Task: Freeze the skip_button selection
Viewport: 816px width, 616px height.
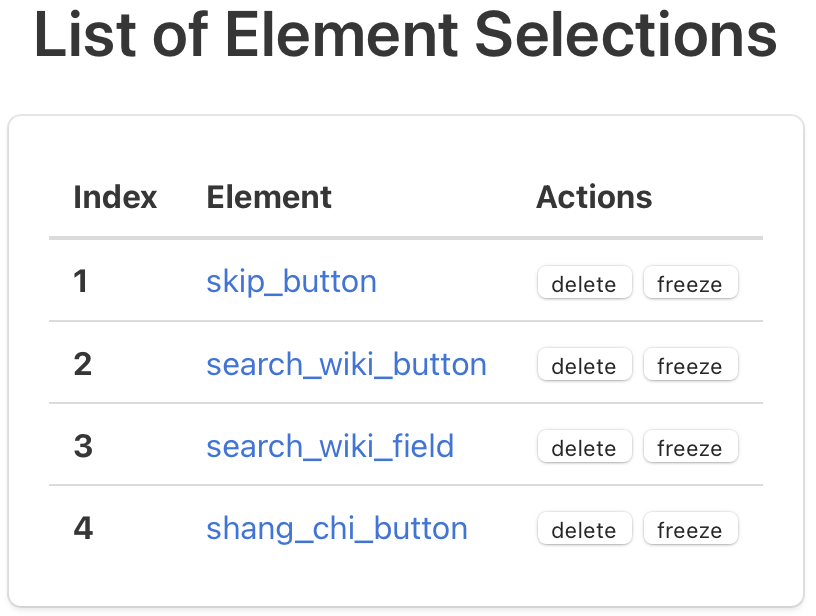Action: [690, 283]
